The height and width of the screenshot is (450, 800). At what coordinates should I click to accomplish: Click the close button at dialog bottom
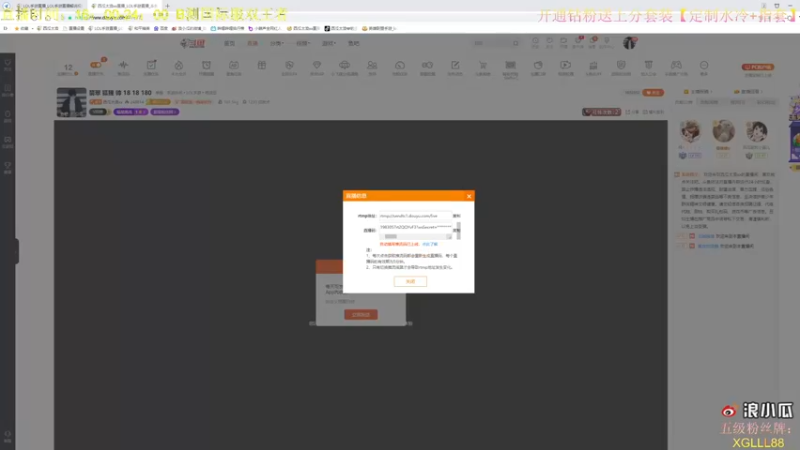coord(410,282)
